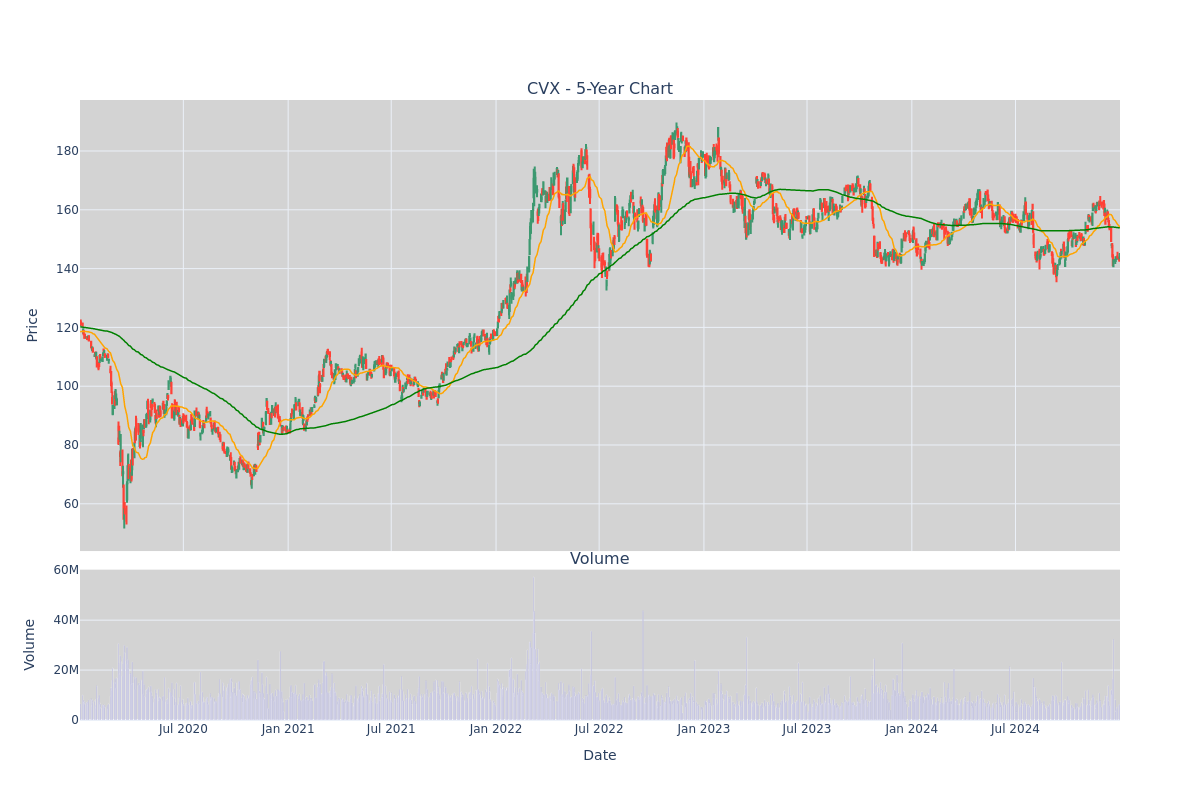The width and height of the screenshot is (1200, 800).
Task: Click the "Jul 2022" date tick label
Action: tap(599, 729)
